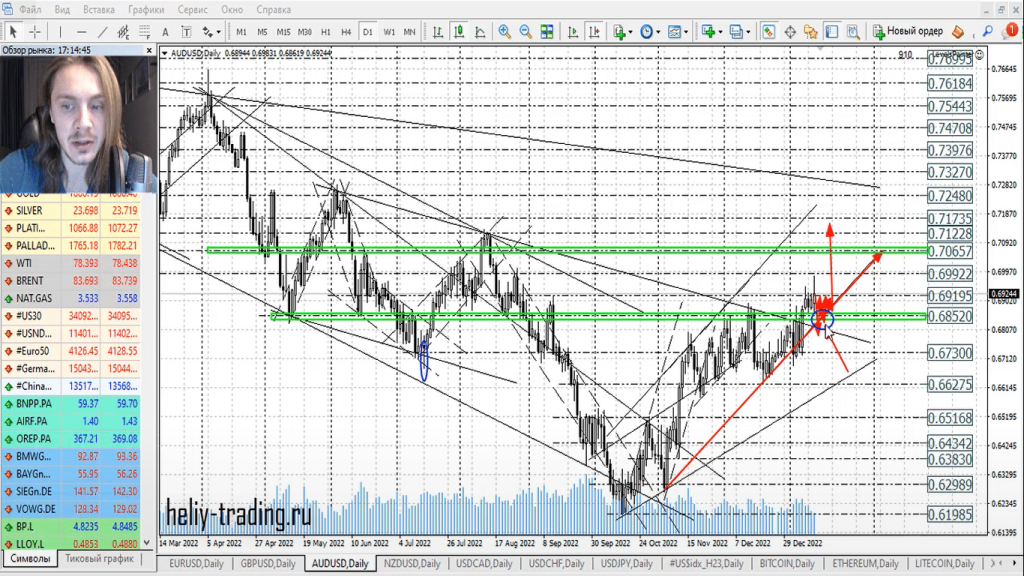Toggle the H4 timeframe button

pyautogui.click(x=346, y=31)
